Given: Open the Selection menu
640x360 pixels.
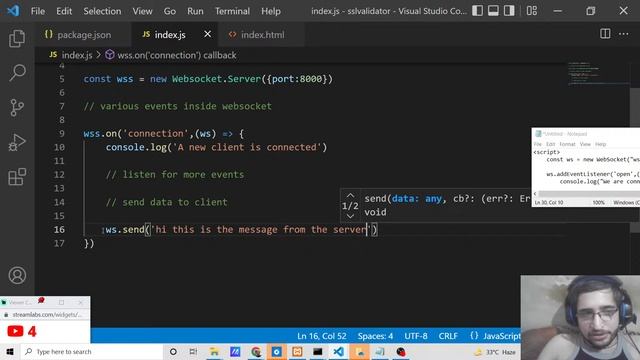Looking at the screenshot, I should tap(102, 11).
